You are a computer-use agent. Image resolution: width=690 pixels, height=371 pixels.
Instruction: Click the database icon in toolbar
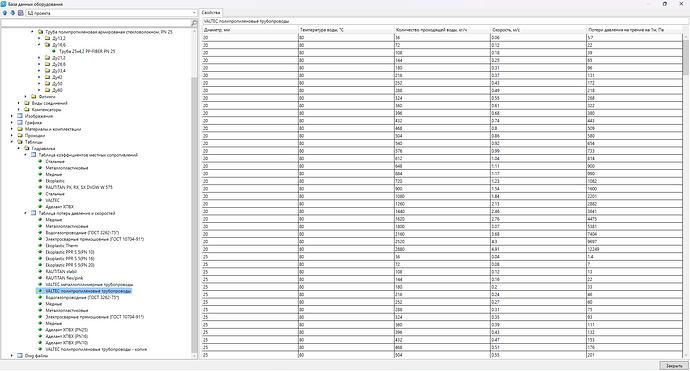coord(20,13)
